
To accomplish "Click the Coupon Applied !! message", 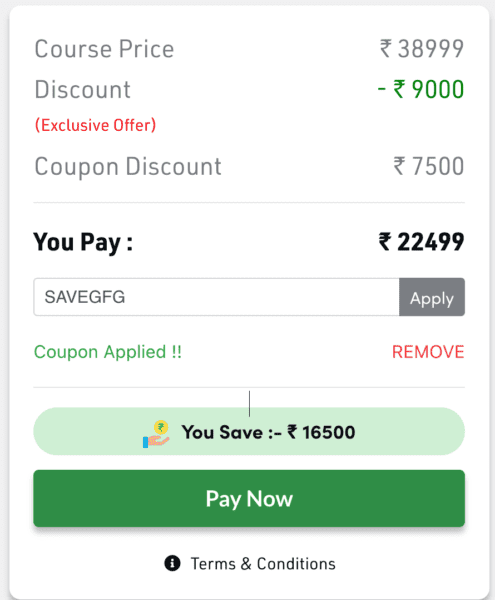I will 108,352.
